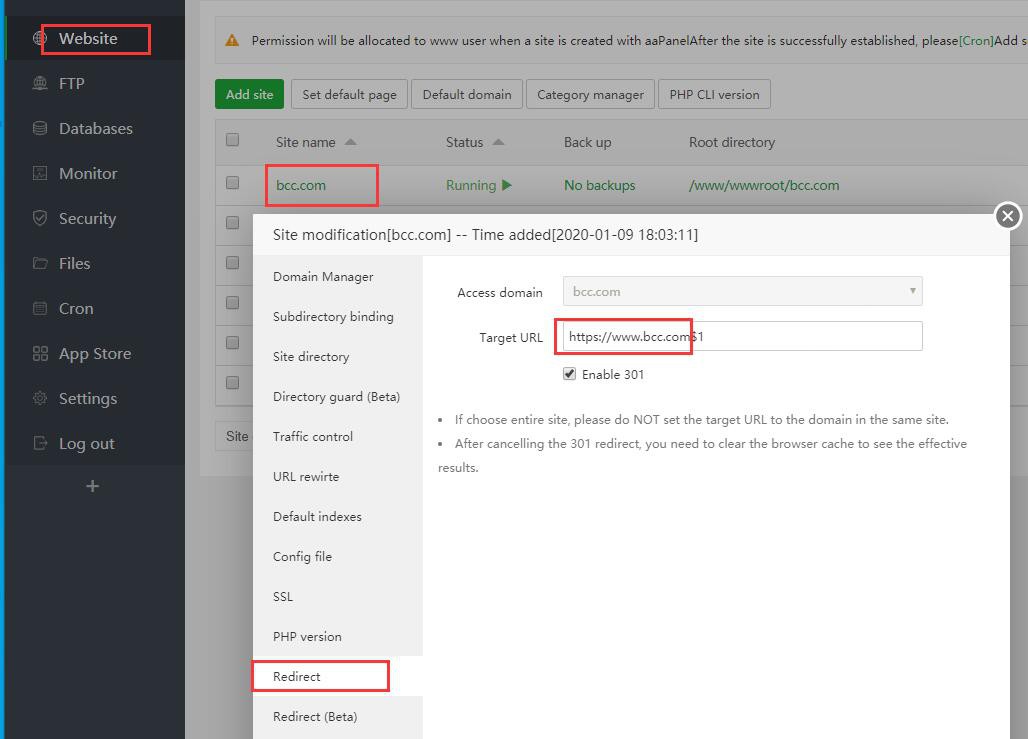Switch to the SSL tab
Screen dimensions: 1028x739
click(283, 596)
